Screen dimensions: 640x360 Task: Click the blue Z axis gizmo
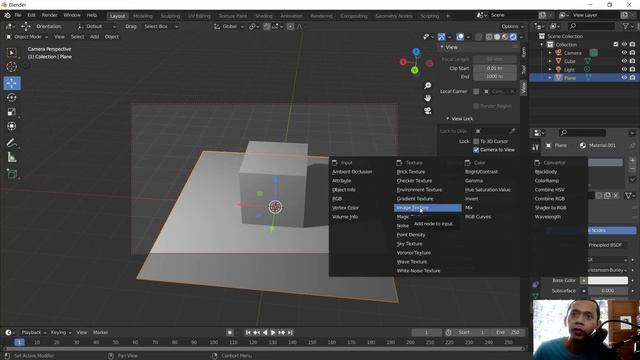(416, 52)
